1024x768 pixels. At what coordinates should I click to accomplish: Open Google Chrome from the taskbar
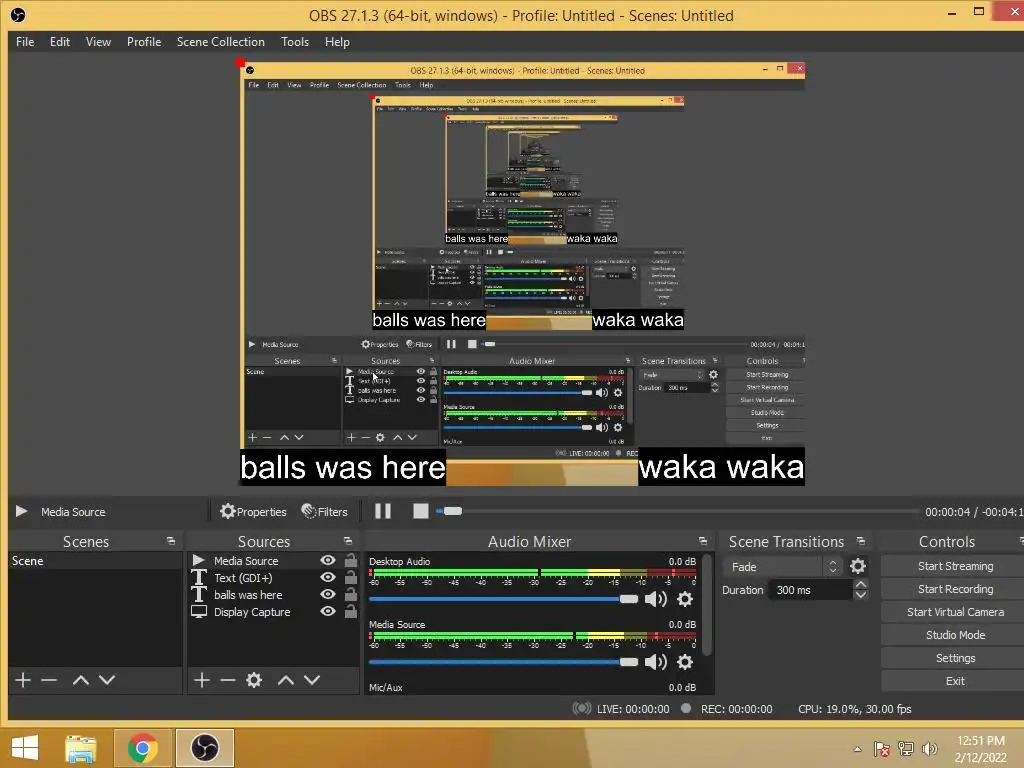142,748
